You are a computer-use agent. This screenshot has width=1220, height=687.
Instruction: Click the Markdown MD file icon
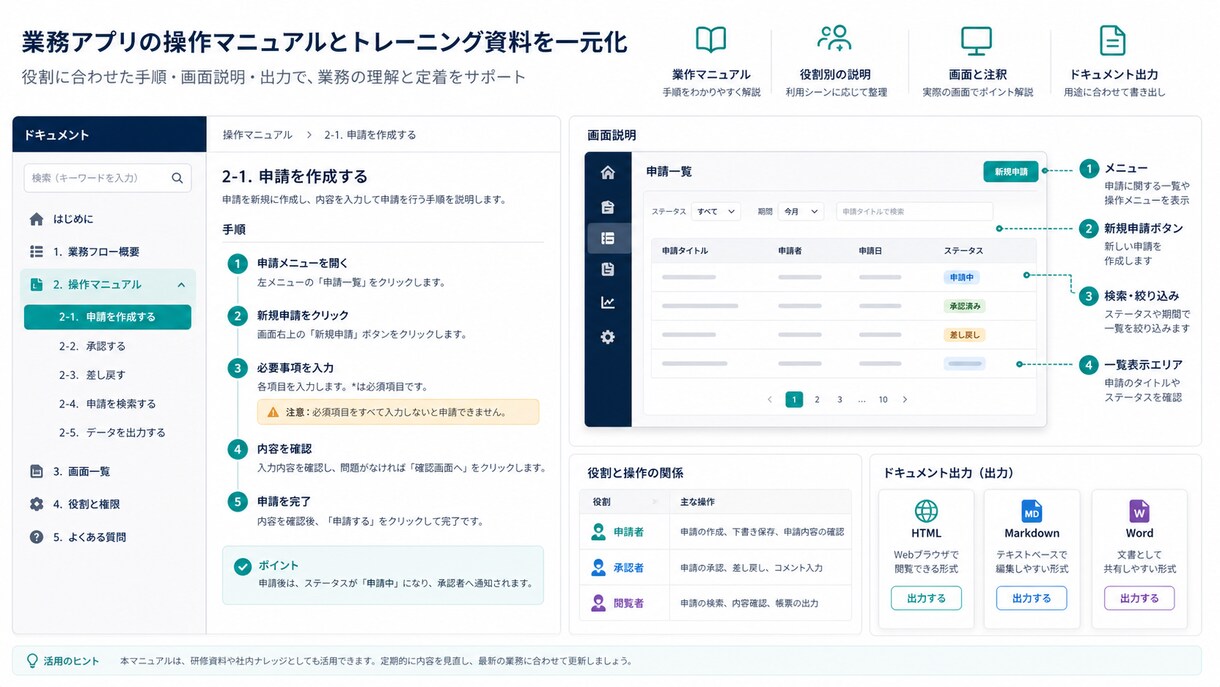point(1032,512)
